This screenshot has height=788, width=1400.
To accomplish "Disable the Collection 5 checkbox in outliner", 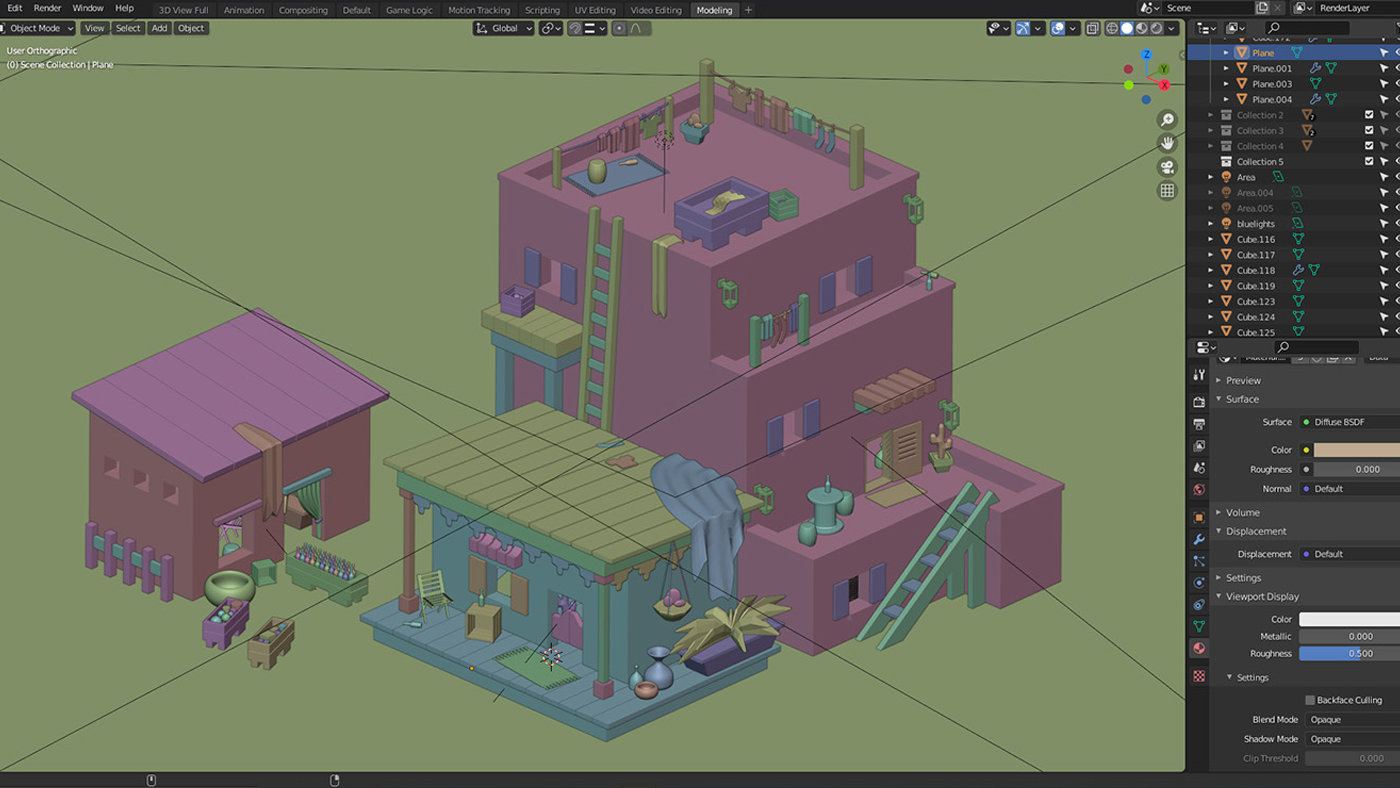I will (x=1369, y=160).
